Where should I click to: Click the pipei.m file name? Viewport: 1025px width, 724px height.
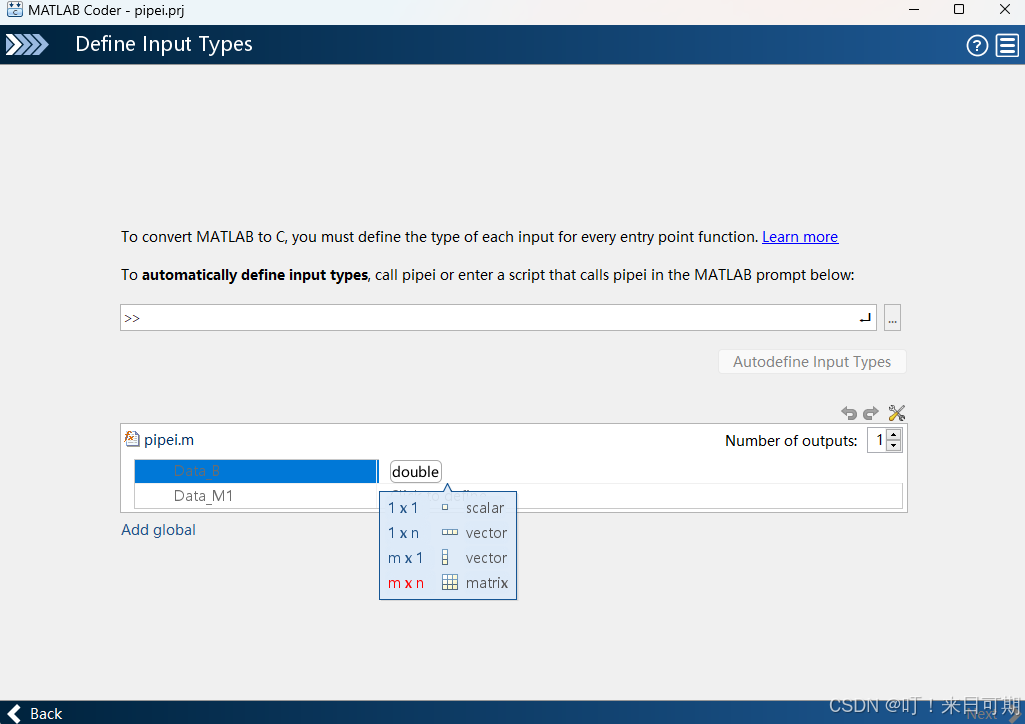pyautogui.click(x=169, y=440)
